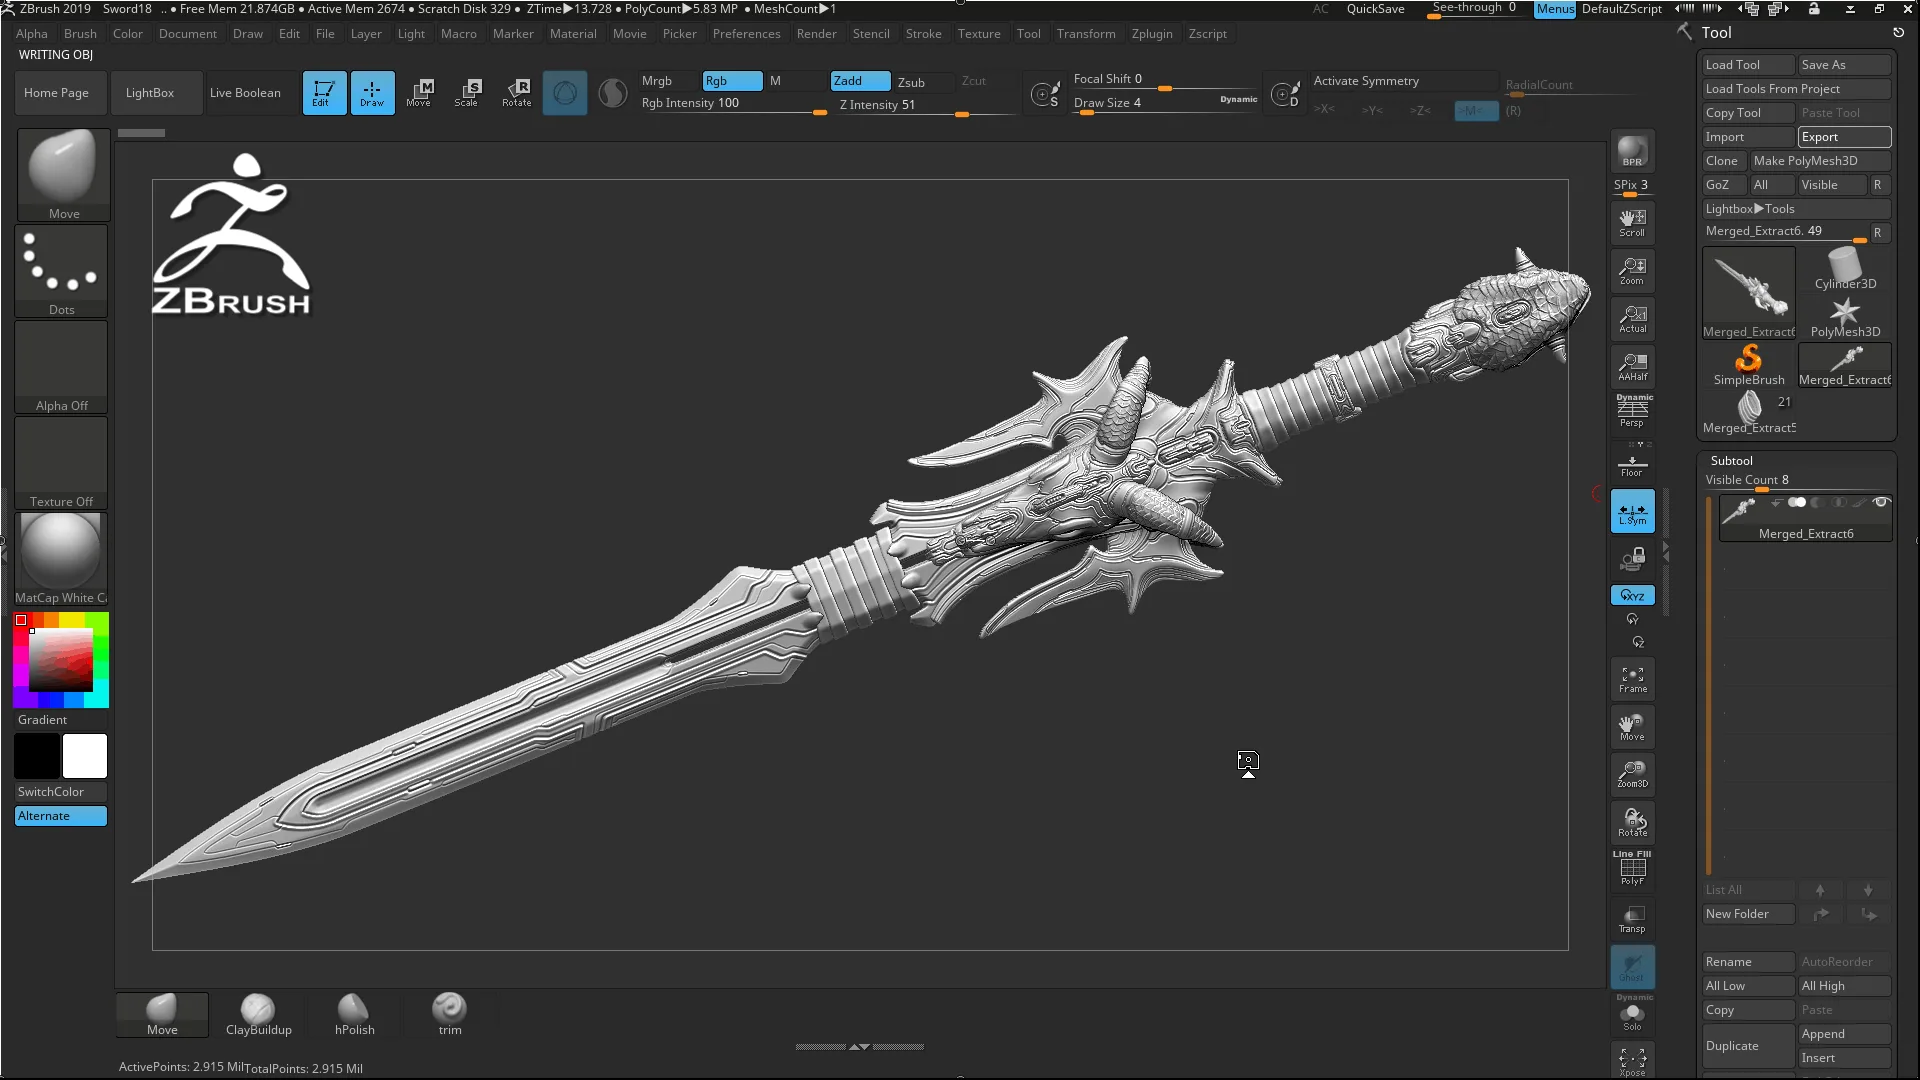Click the LazyMouse (LSym) icon
The height and width of the screenshot is (1080, 1920).
tap(1633, 512)
